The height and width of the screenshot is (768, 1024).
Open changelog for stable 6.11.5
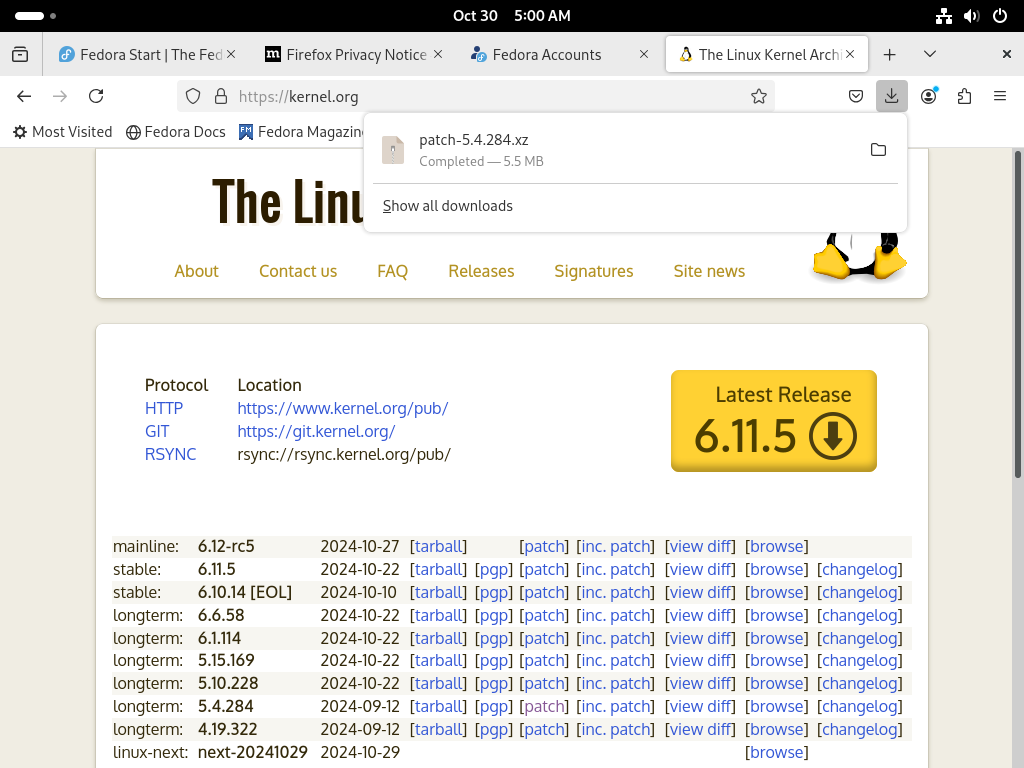coord(859,570)
